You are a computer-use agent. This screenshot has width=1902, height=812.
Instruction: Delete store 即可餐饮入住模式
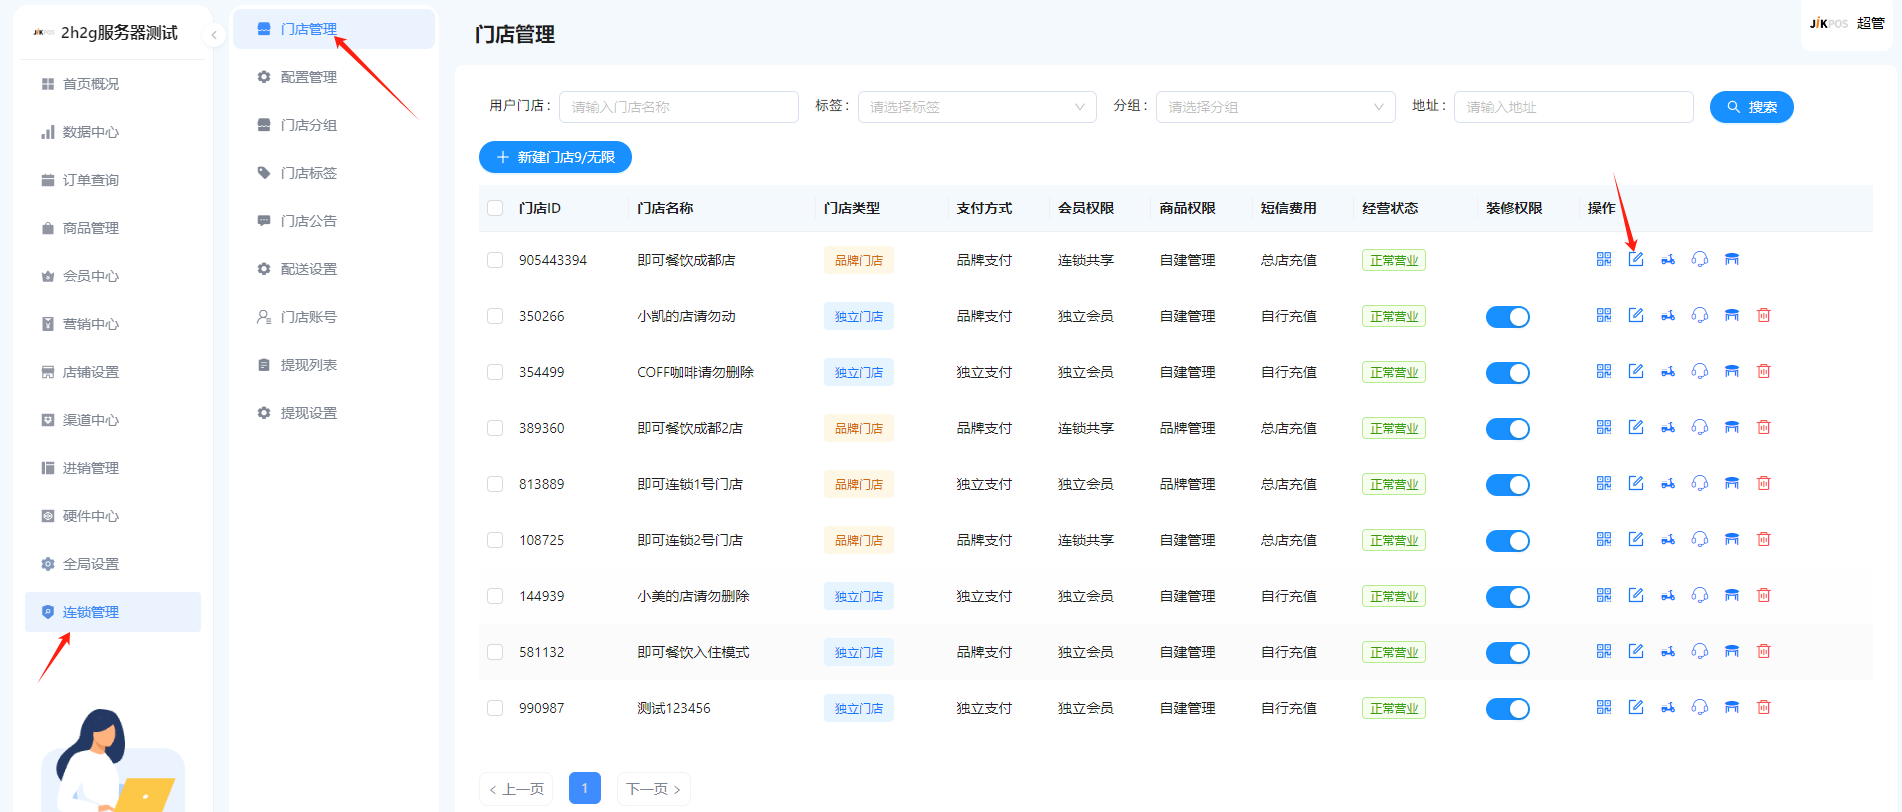click(1764, 651)
